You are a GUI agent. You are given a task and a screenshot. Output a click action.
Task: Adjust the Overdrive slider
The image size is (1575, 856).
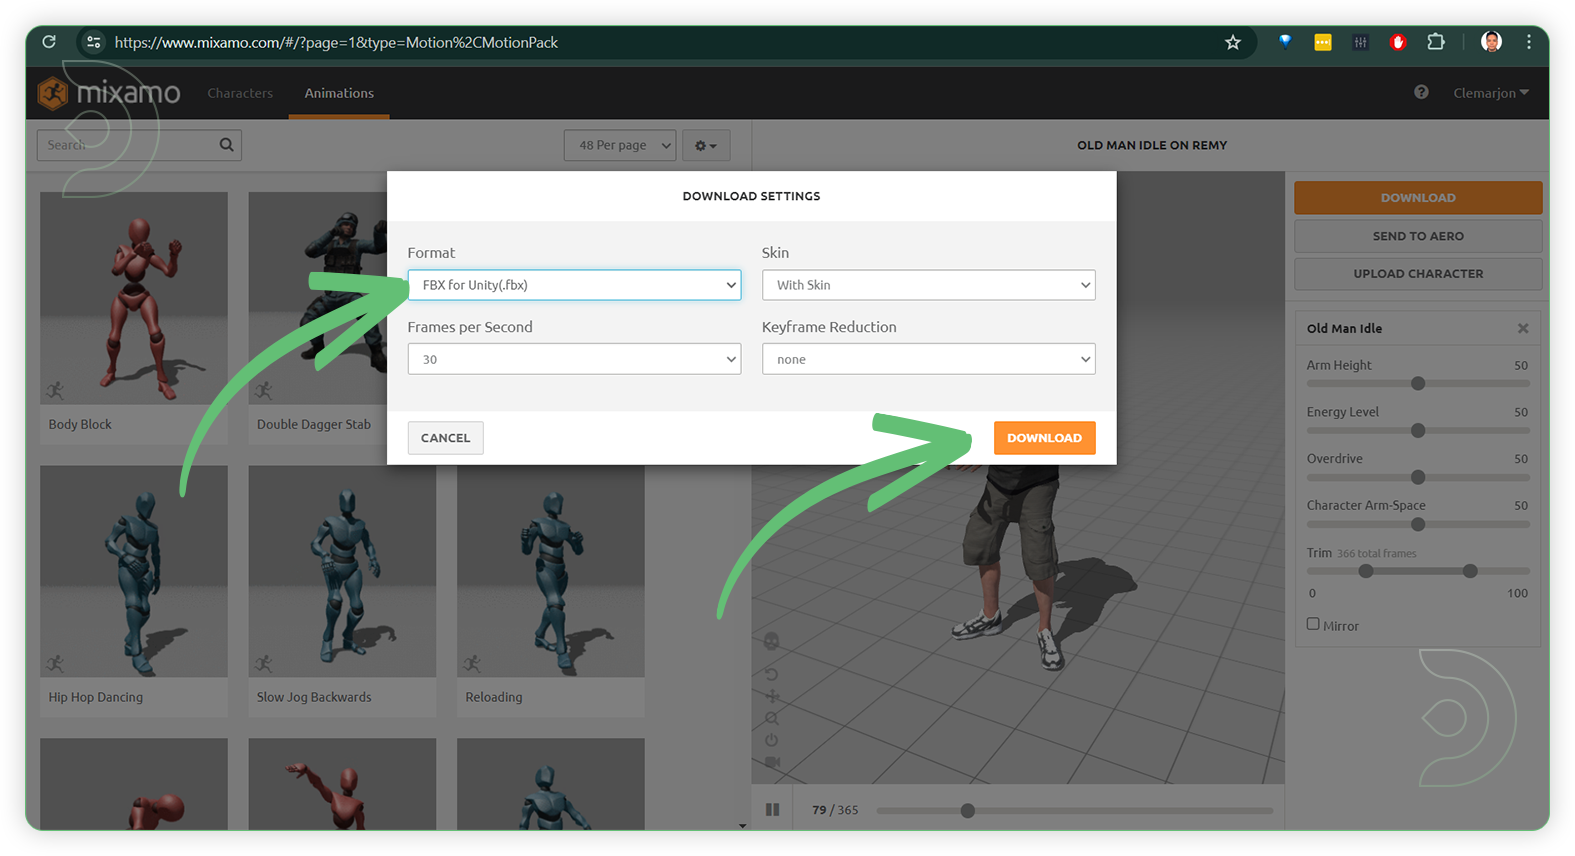[1418, 477]
